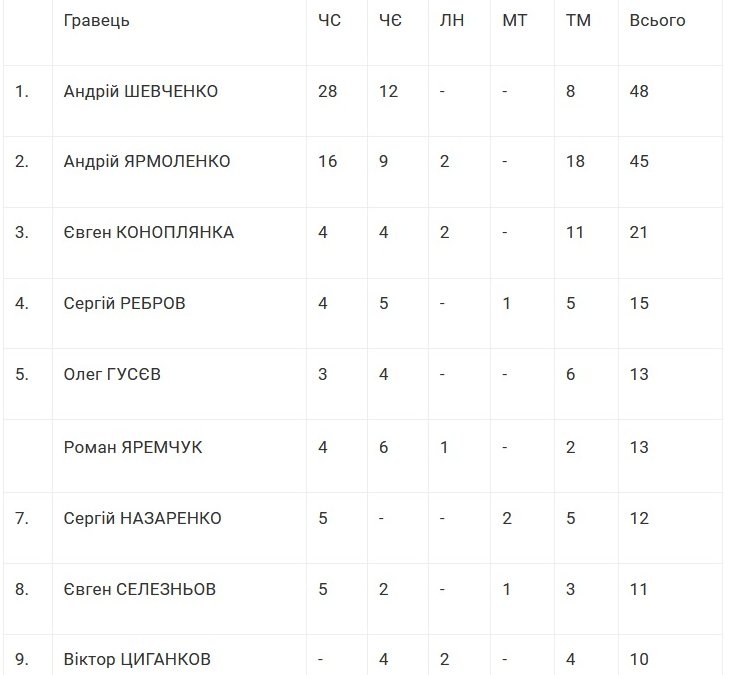Screen dimensions: 732x675
Task: Select Сергій НАЗАРЕНКО in the list
Action: click(x=142, y=518)
